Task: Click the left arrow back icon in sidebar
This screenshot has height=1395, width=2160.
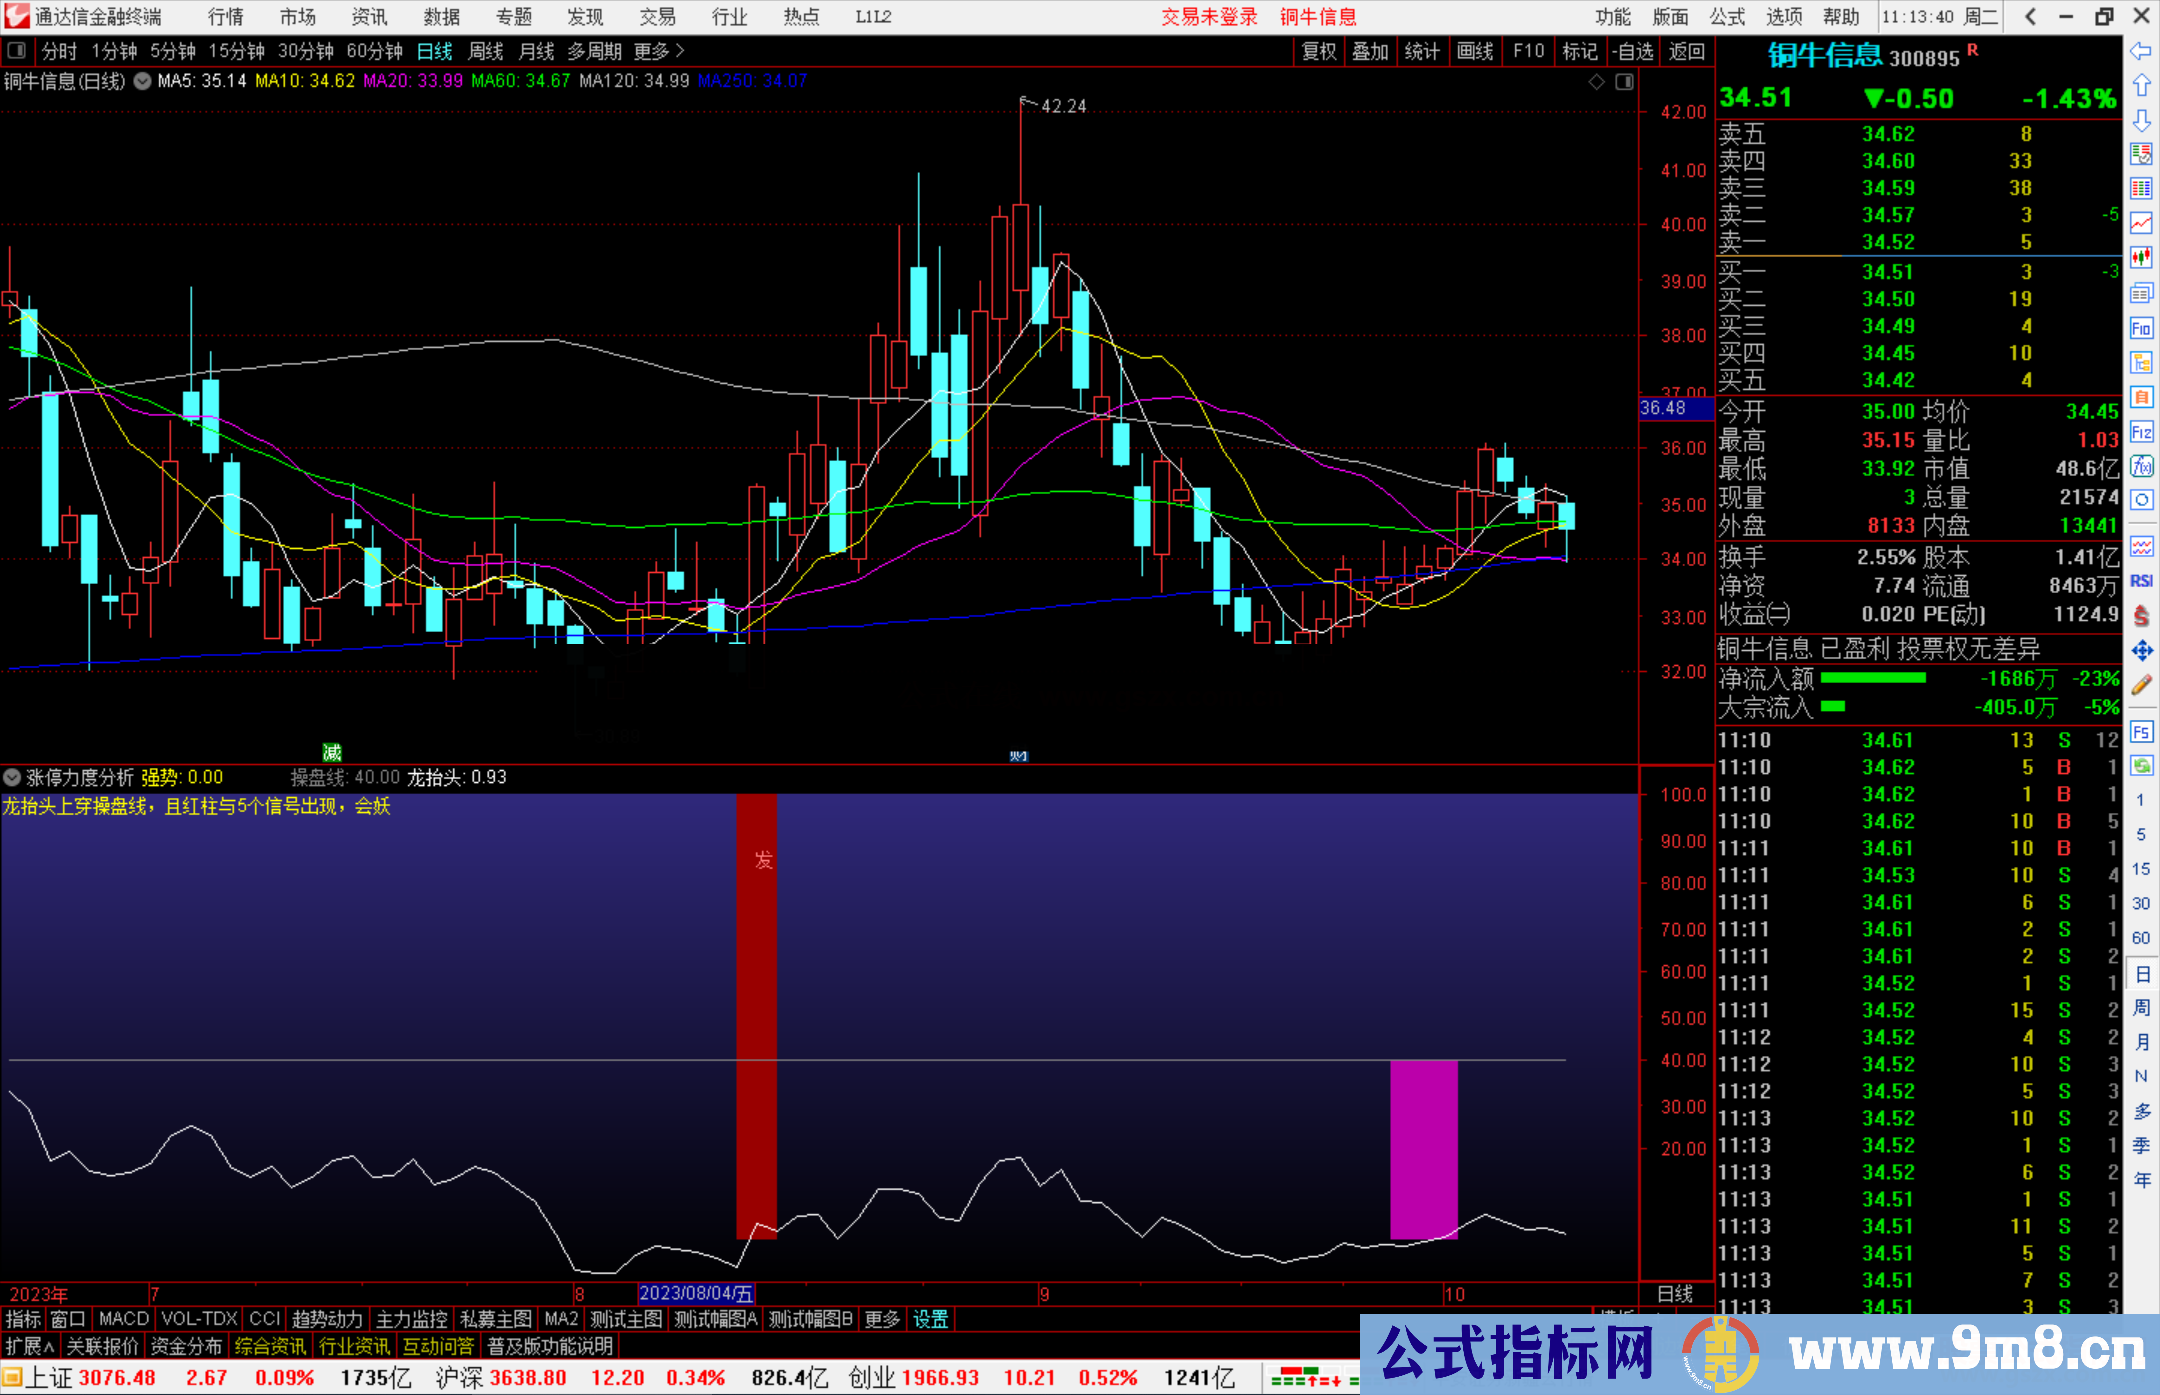Action: (2141, 51)
